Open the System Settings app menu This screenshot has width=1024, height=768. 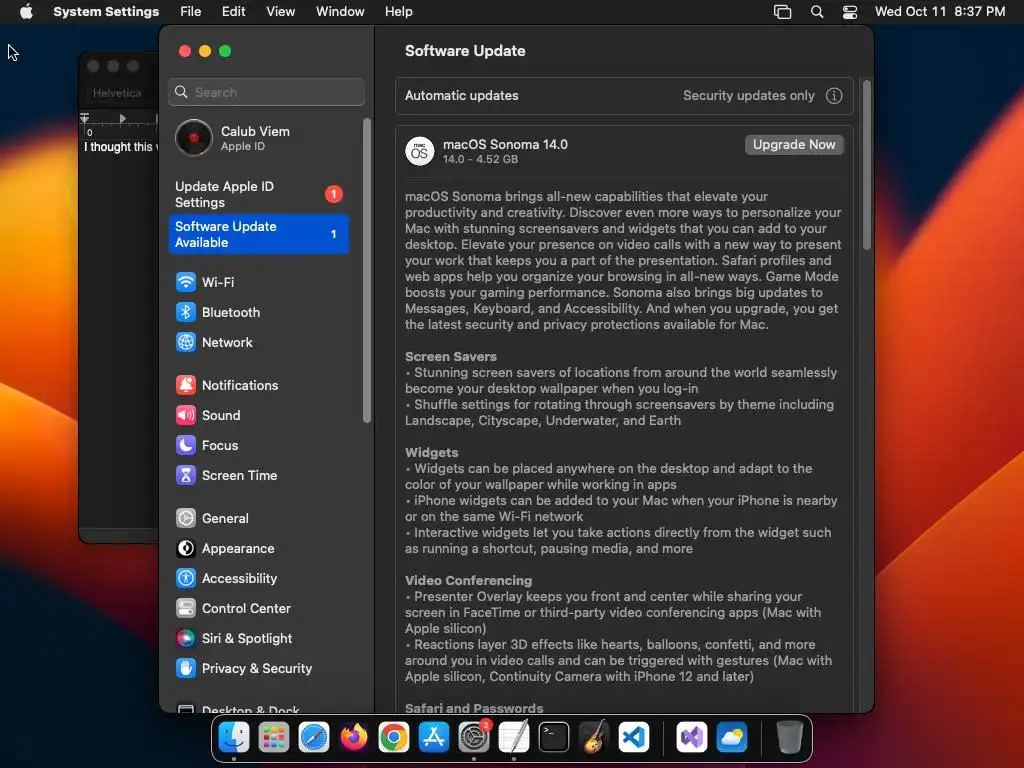106,12
